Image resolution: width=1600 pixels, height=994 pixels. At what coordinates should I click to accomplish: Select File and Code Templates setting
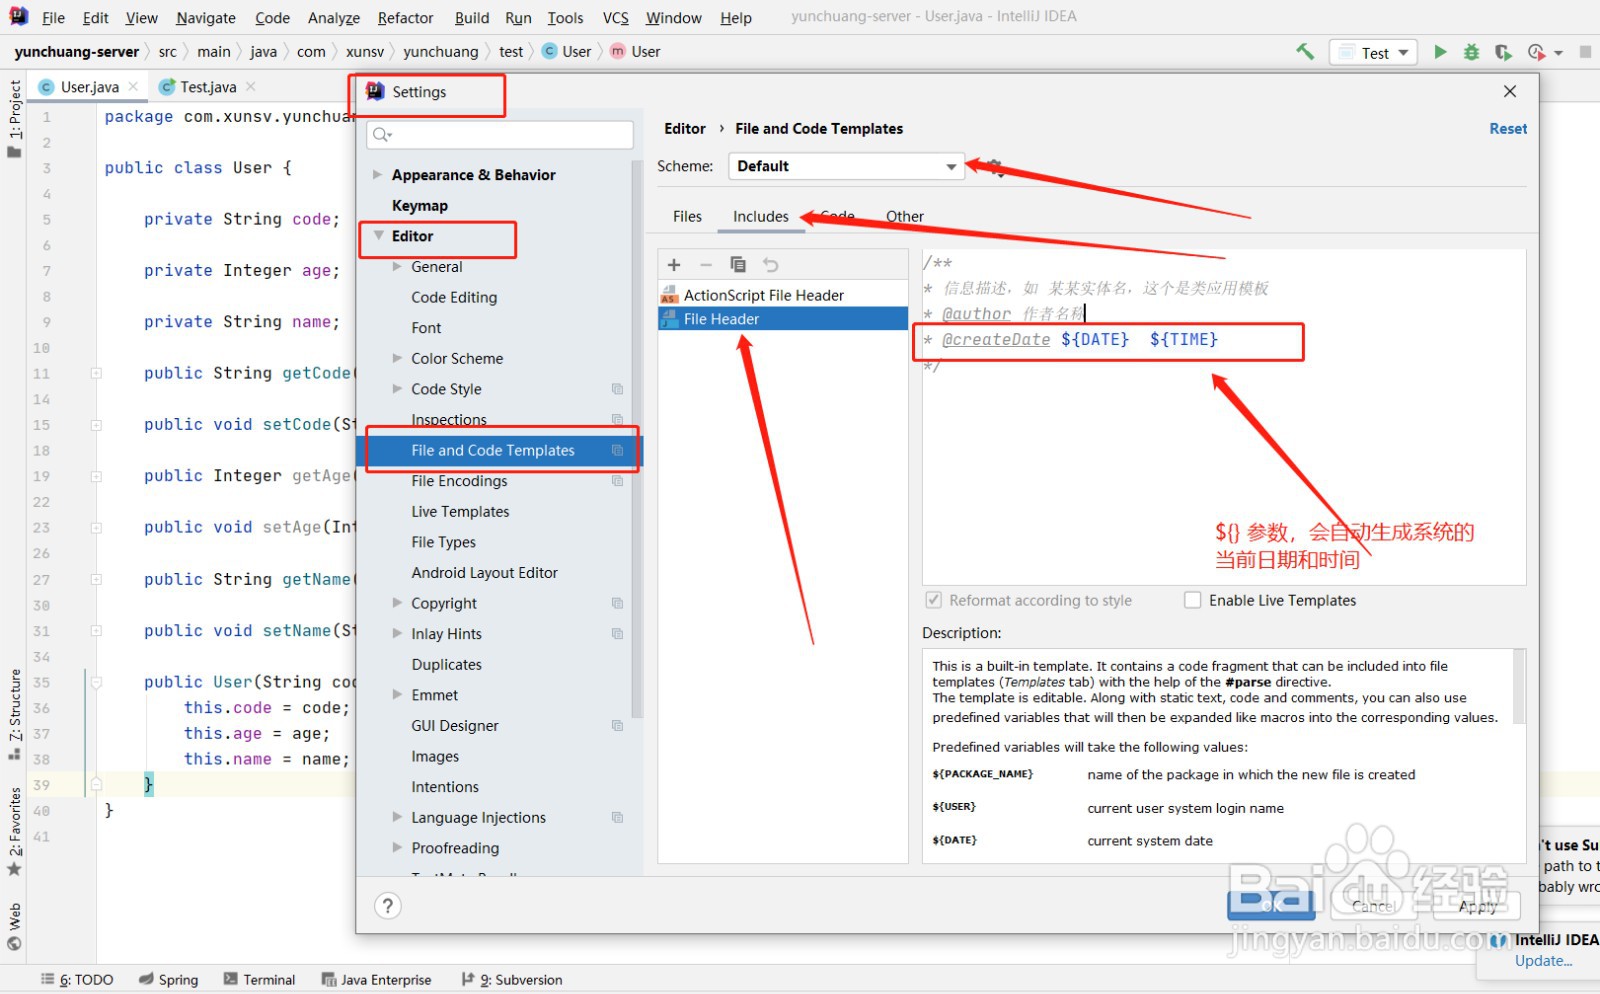[x=500, y=451]
